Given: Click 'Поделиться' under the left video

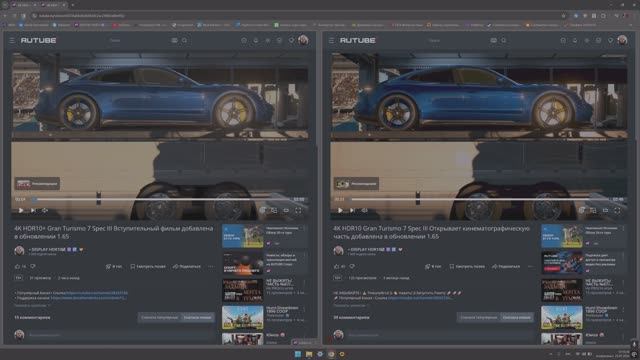Looking at the screenshot, I should click(x=187, y=267).
